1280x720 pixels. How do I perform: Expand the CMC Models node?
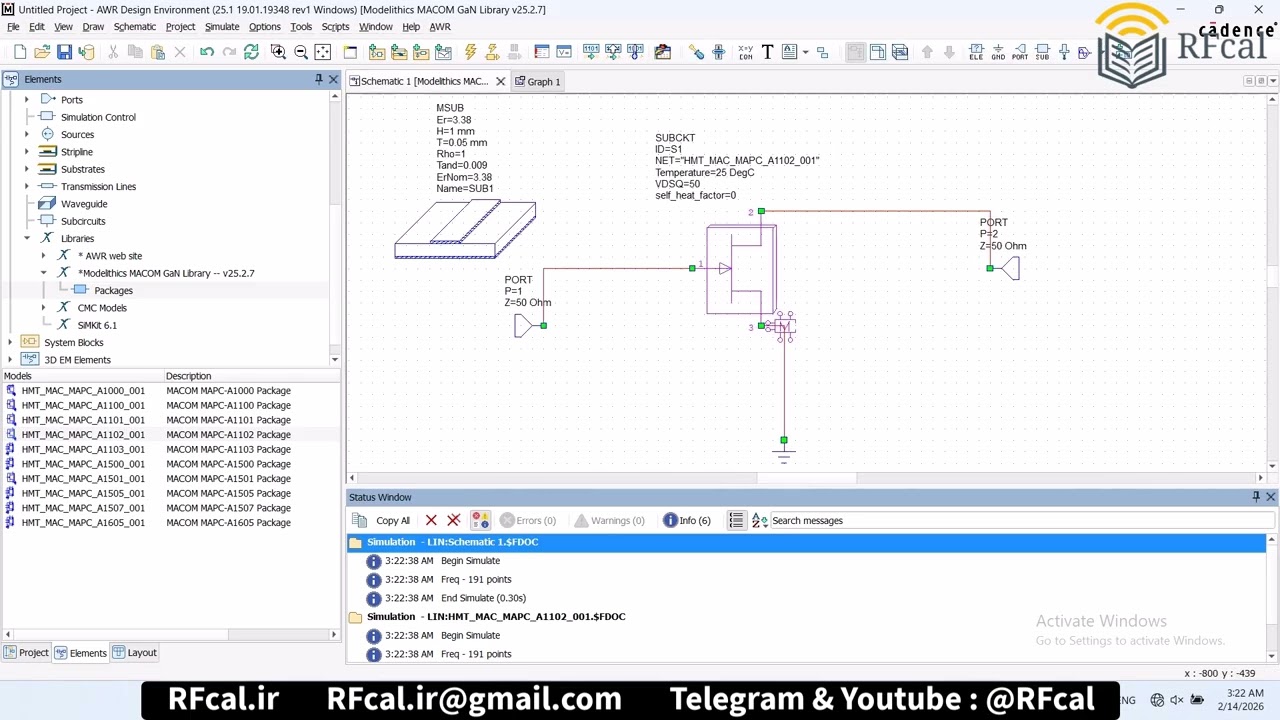43,308
